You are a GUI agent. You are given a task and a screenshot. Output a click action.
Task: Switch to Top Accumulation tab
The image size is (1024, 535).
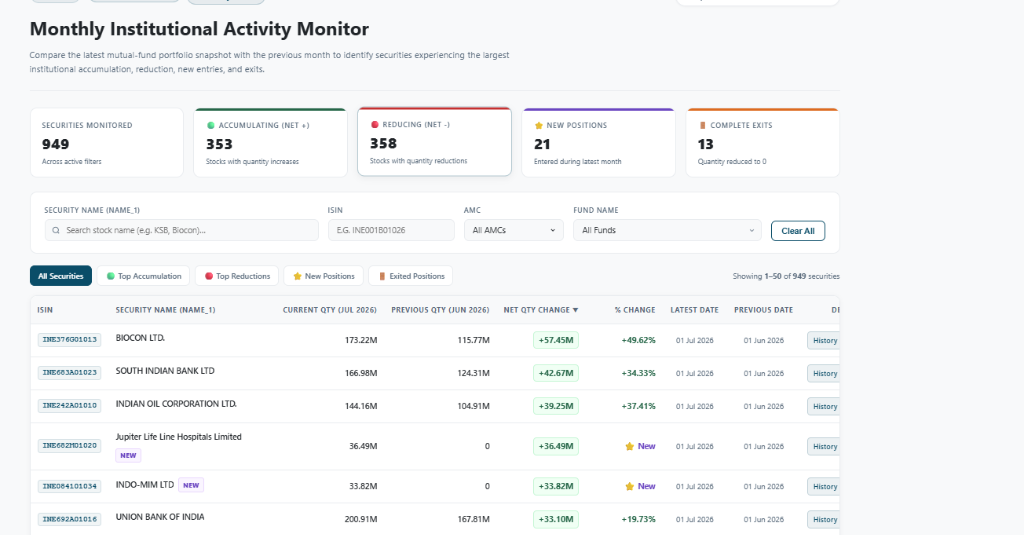pyautogui.click(x=144, y=276)
